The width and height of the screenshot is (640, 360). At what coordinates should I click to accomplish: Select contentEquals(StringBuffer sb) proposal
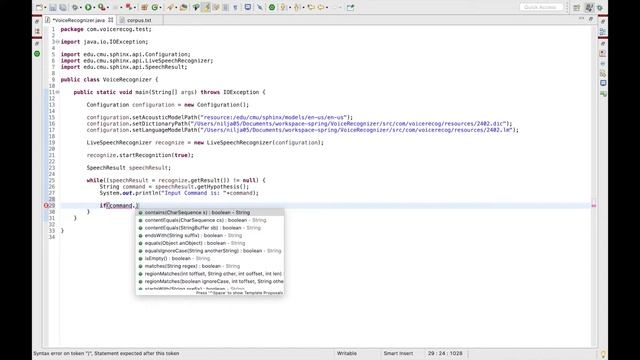coord(210,228)
